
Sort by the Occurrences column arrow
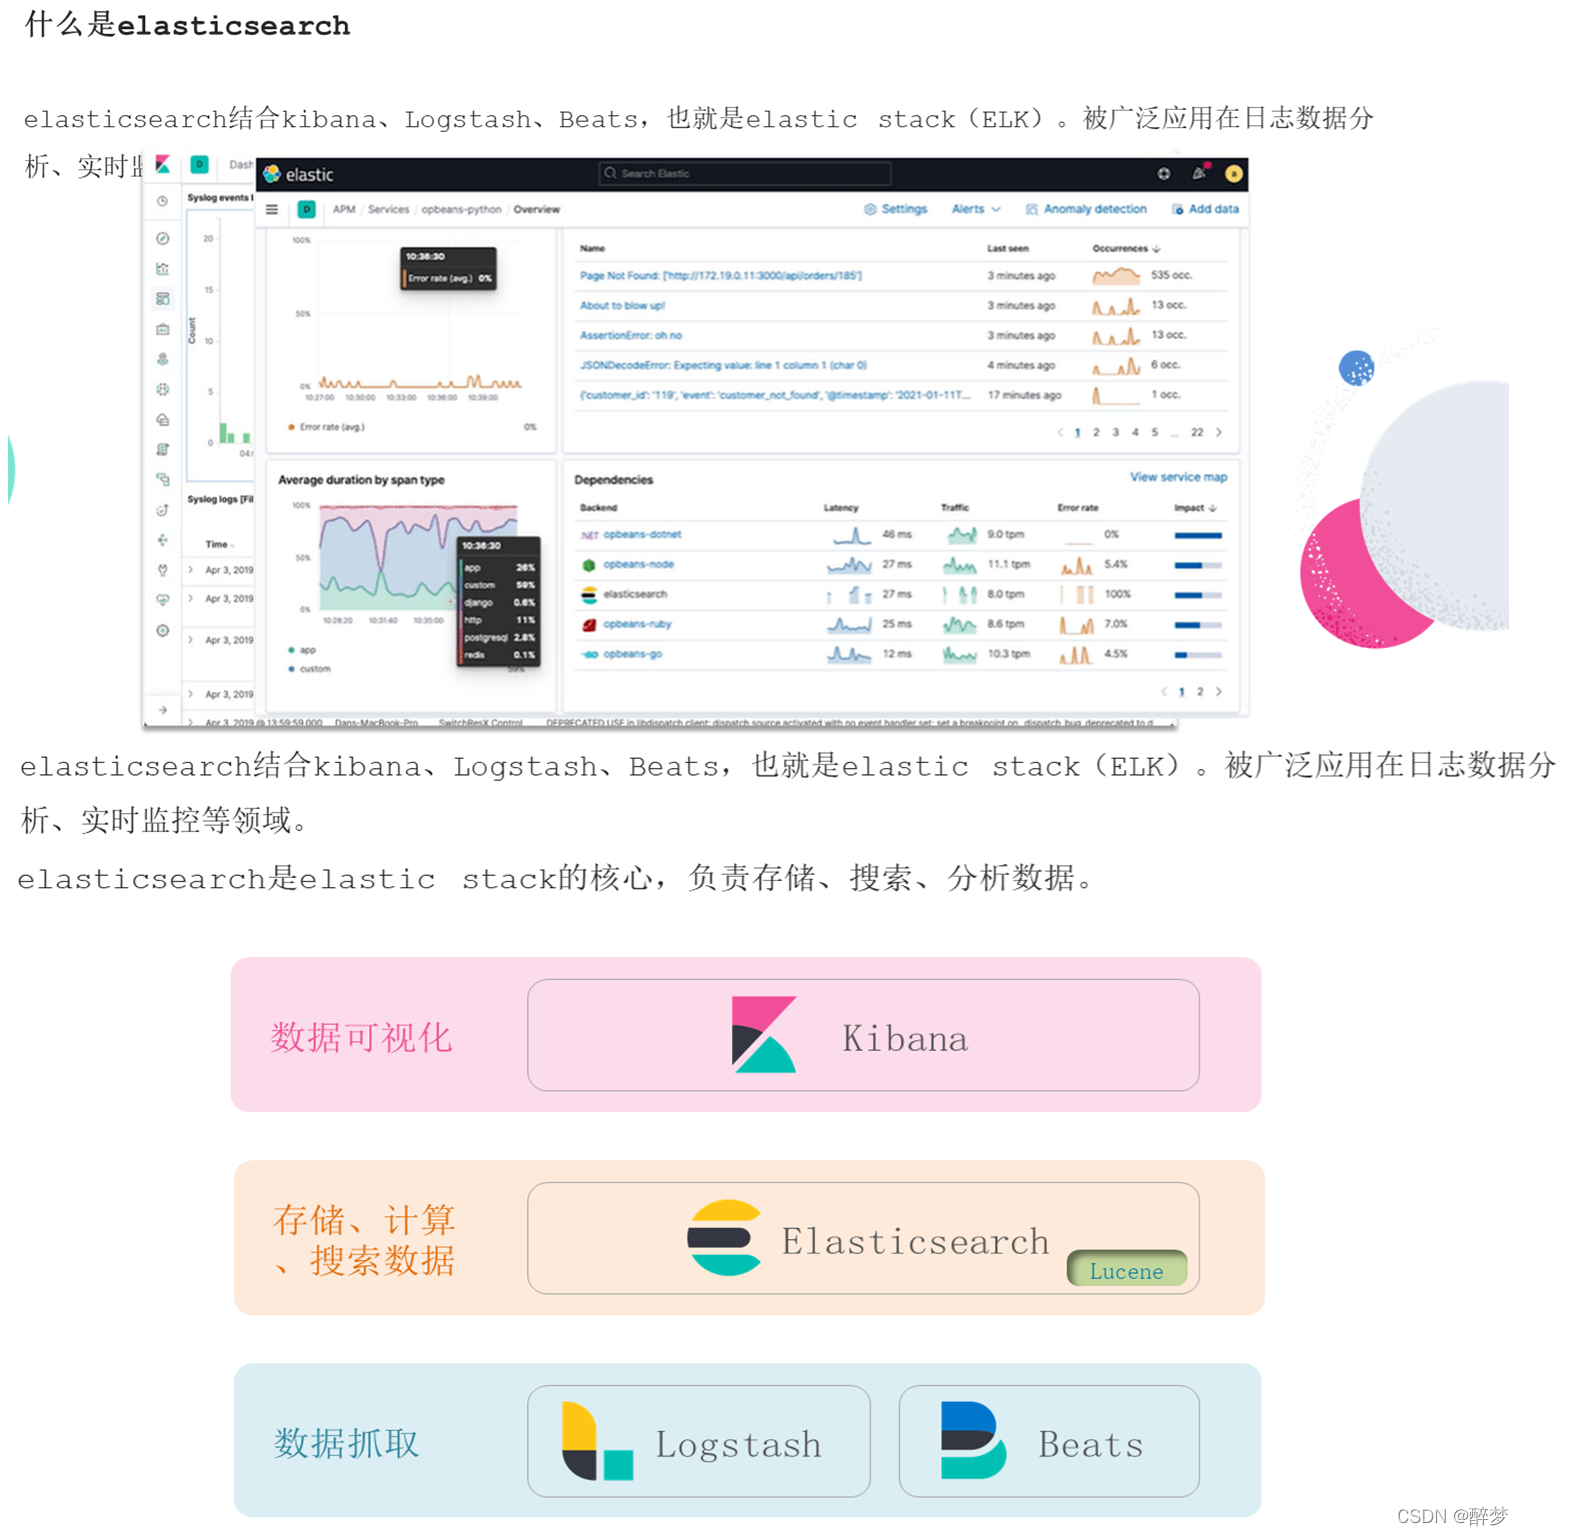(1157, 249)
